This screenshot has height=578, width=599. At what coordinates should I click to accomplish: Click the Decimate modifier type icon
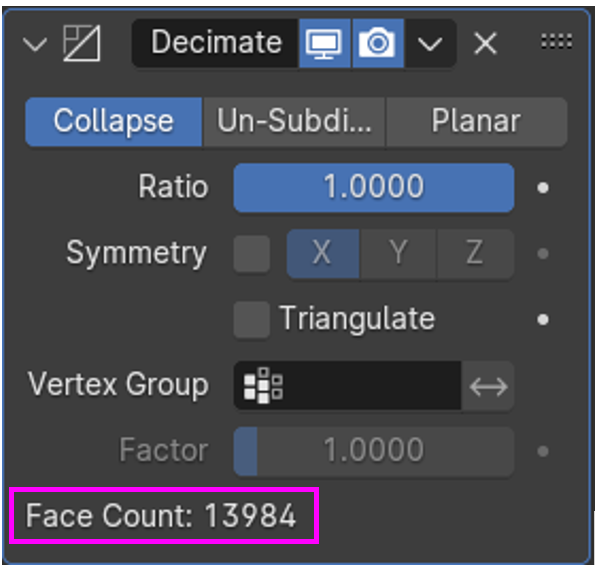pyautogui.click(x=81, y=43)
